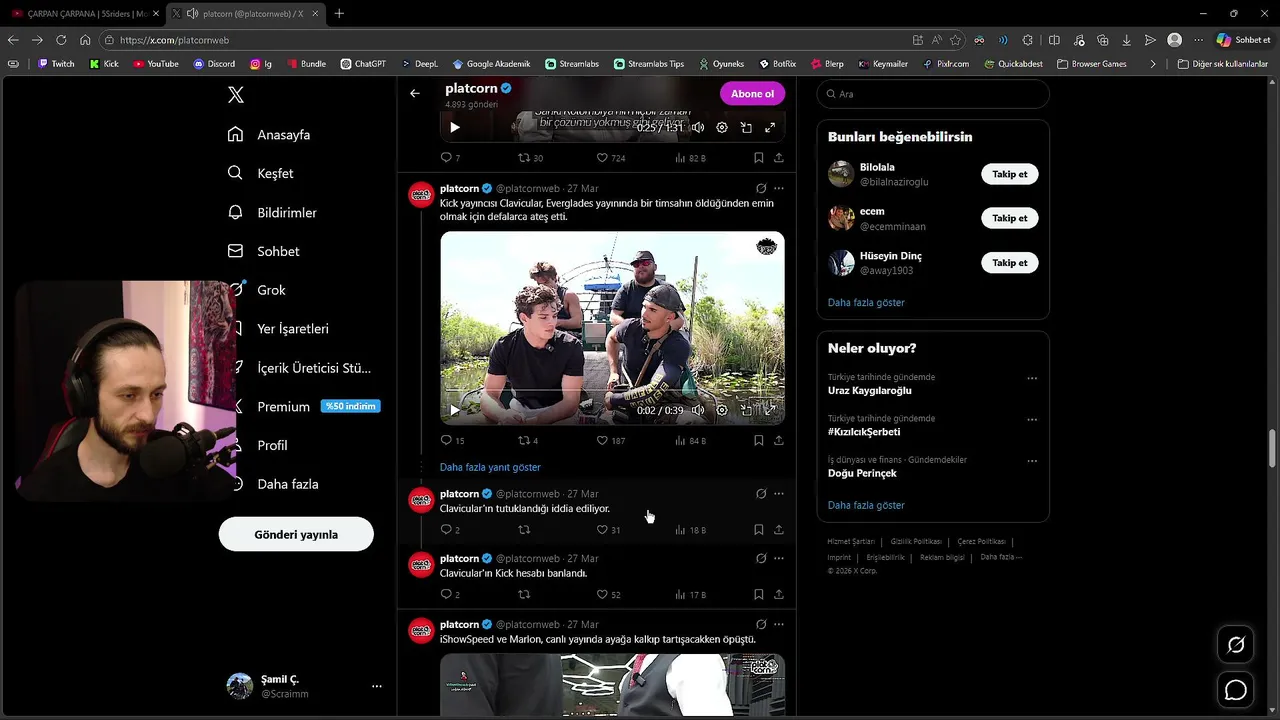Viewport: 1280px width, 720px height.
Task: Open more menu on iShowSpeed post
Action: (779, 624)
